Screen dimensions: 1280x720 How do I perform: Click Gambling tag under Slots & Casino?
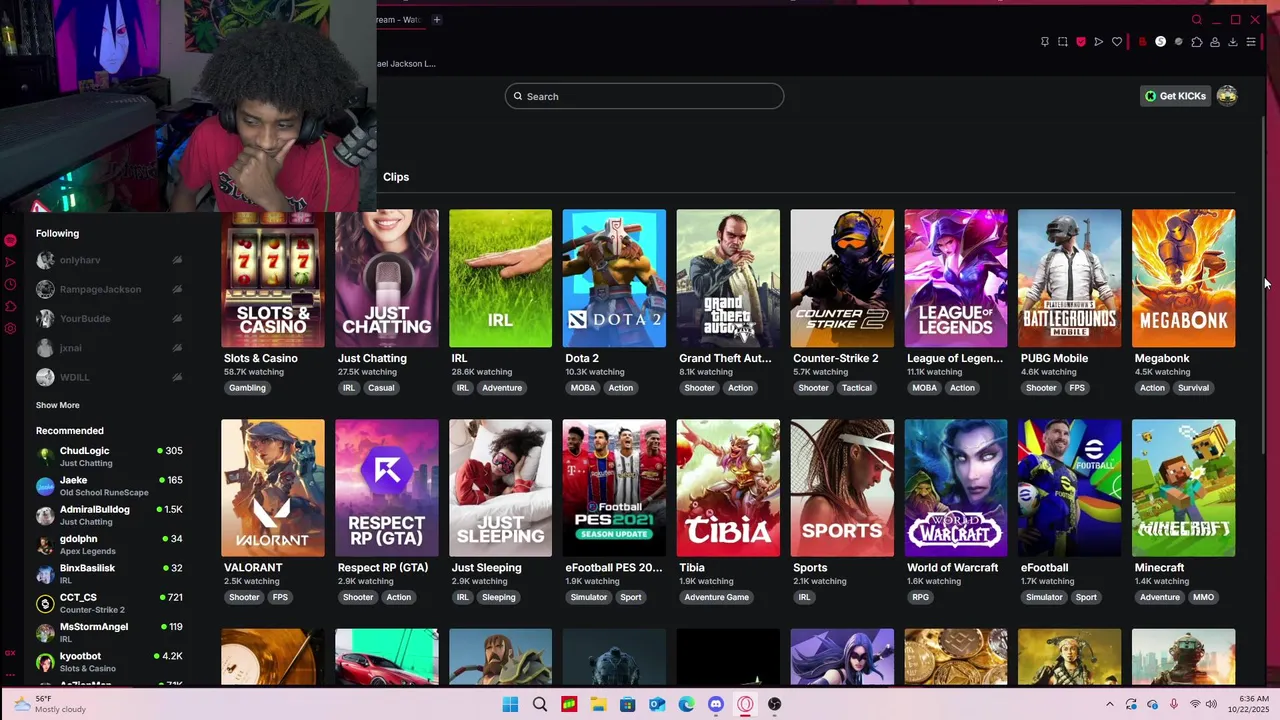click(247, 388)
